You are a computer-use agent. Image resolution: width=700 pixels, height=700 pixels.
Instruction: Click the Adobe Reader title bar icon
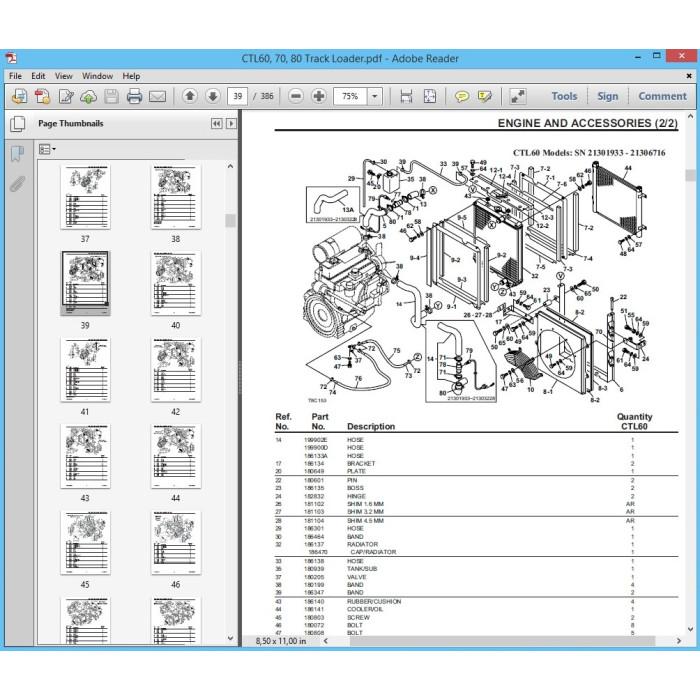11,58
